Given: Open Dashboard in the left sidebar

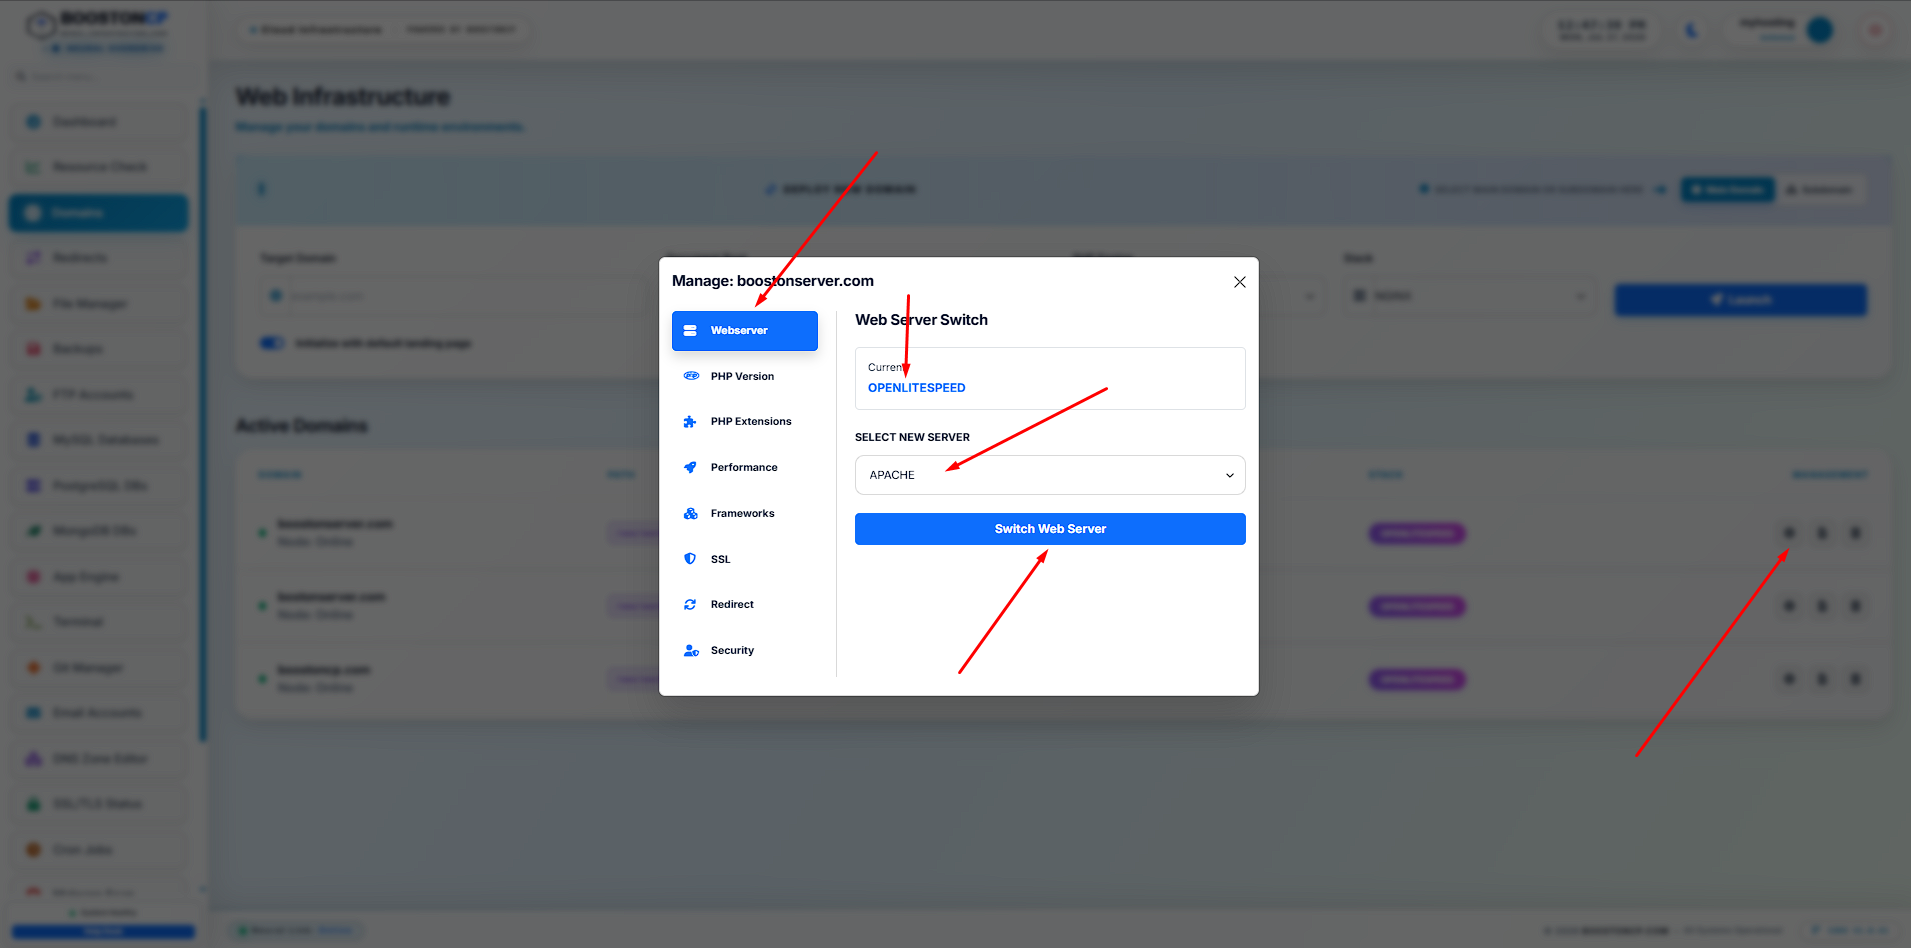Looking at the screenshot, I should [98, 122].
